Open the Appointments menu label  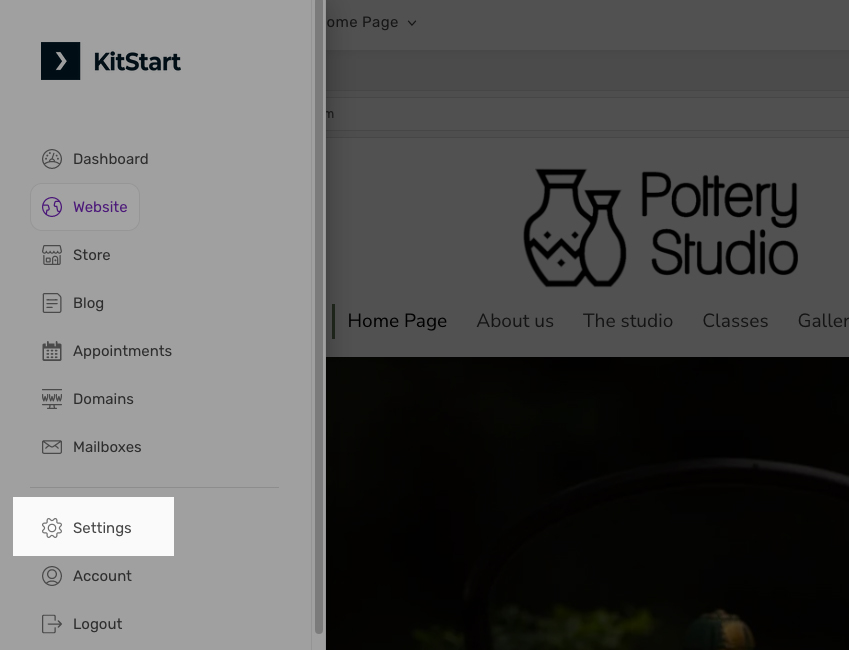pyautogui.click(x=122, y=351)
